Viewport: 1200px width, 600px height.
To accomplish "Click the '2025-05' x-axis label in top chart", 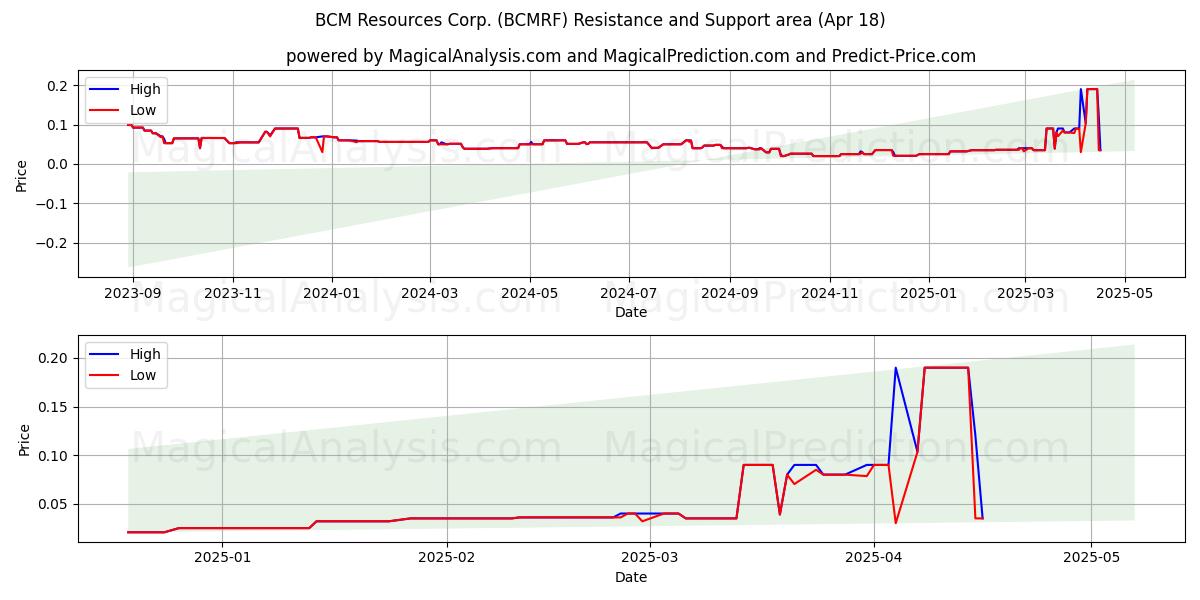I will click(1125, 294).
